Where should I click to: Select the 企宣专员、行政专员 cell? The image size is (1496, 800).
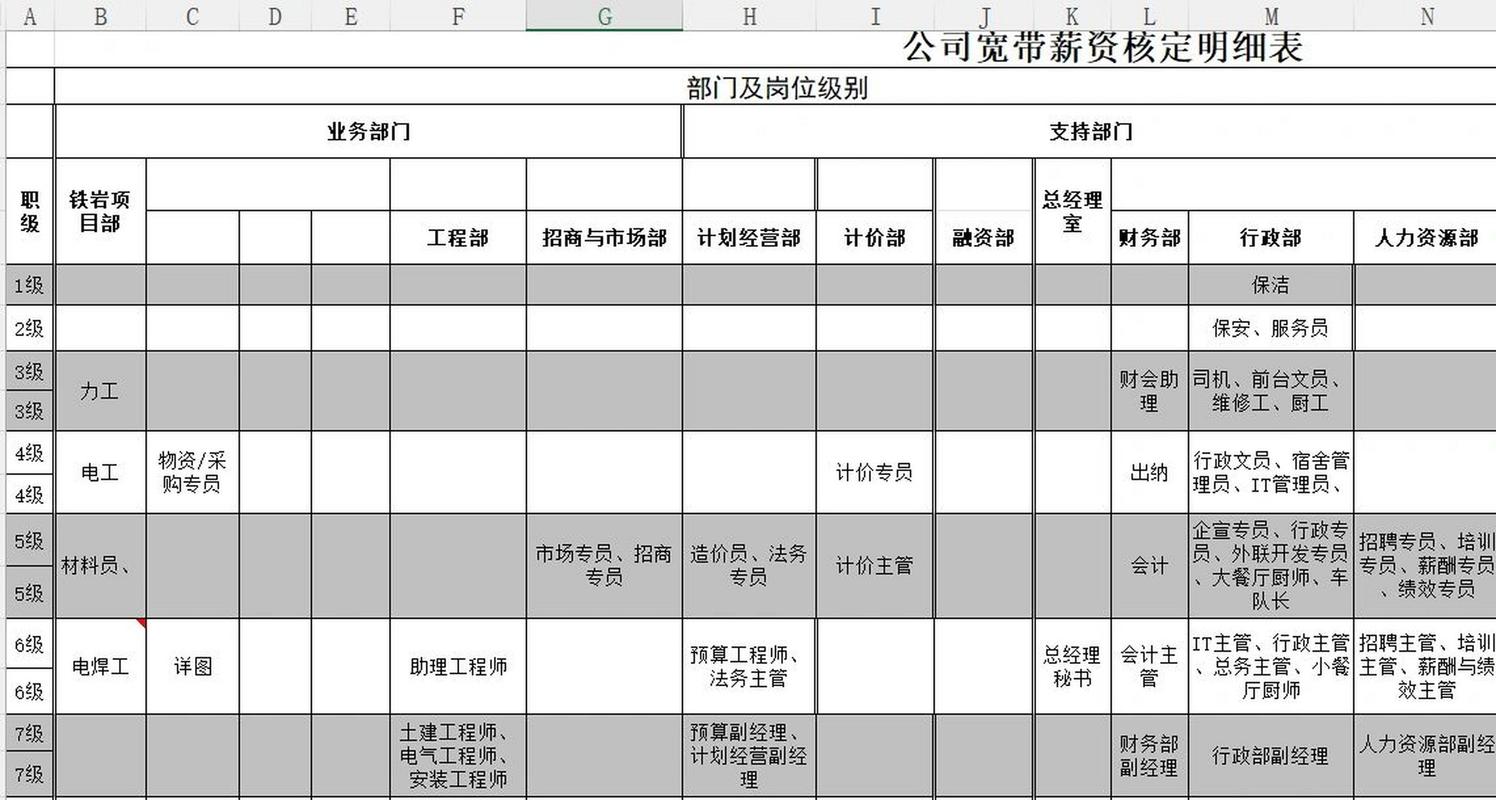coord(1271,565)
